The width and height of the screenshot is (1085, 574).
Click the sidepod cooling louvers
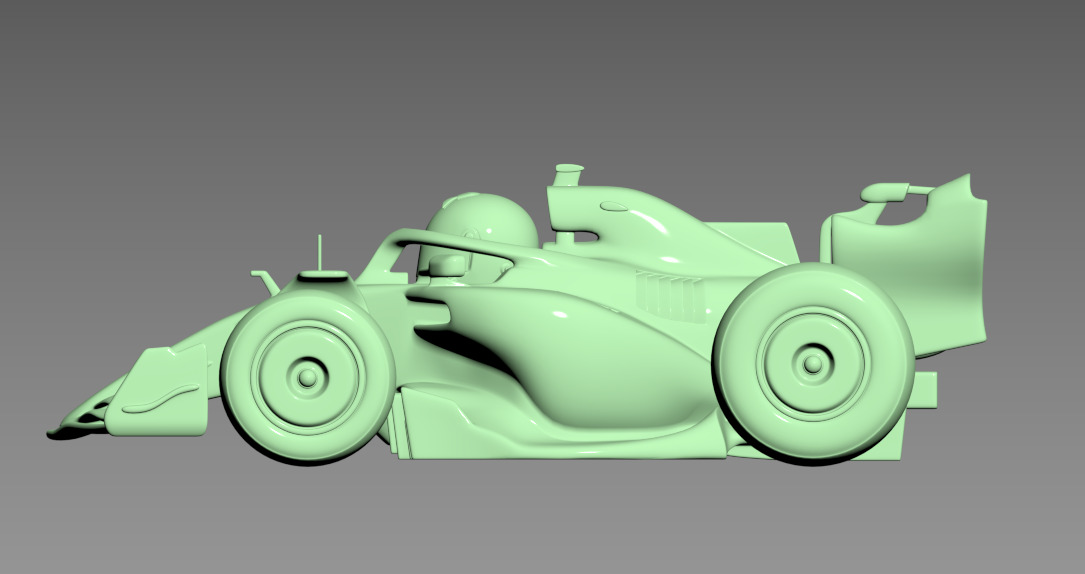(x=670, y=296)
